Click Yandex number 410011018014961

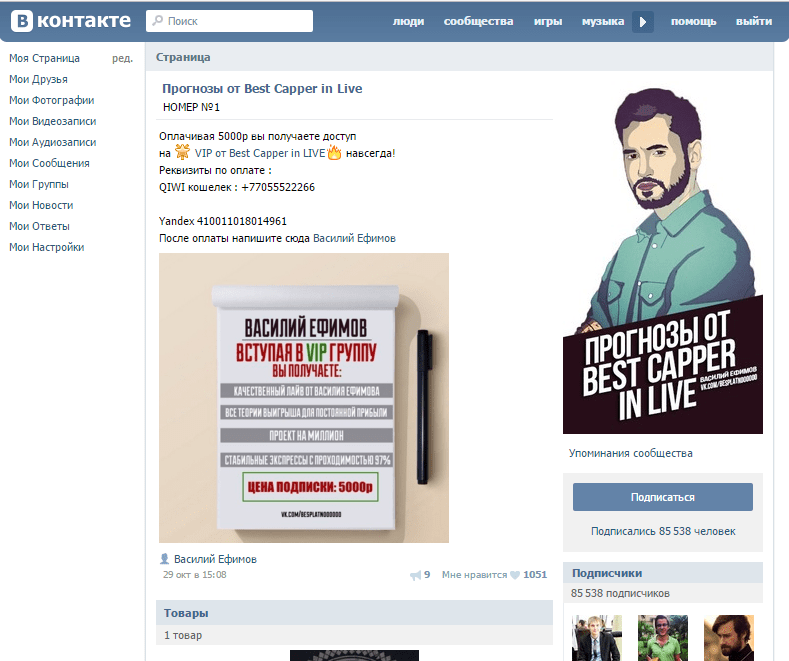[242, 221]
